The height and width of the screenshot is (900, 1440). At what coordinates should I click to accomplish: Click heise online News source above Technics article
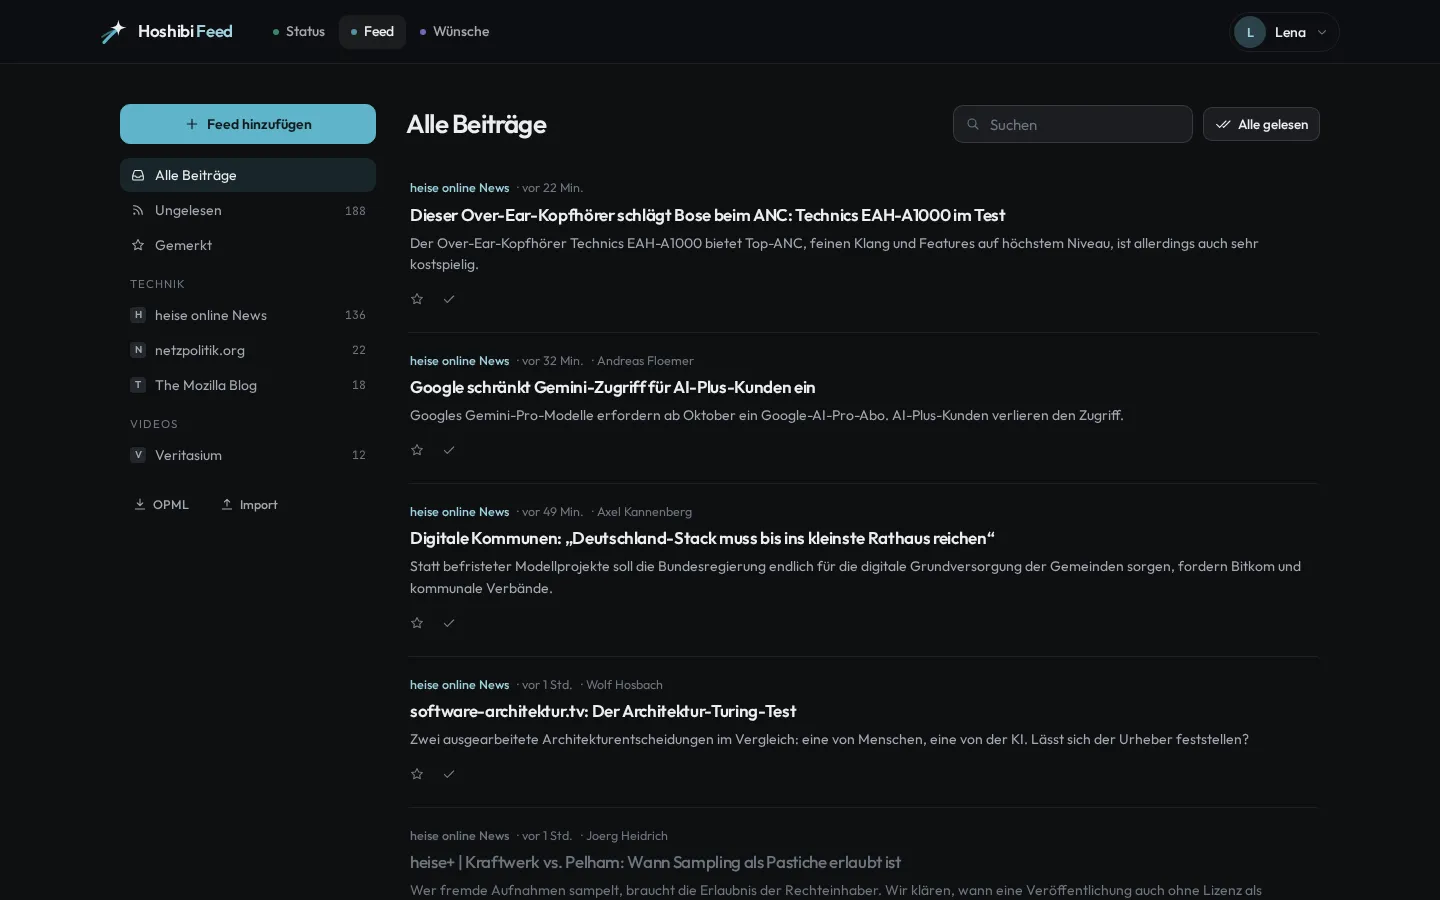coord(459,188)
